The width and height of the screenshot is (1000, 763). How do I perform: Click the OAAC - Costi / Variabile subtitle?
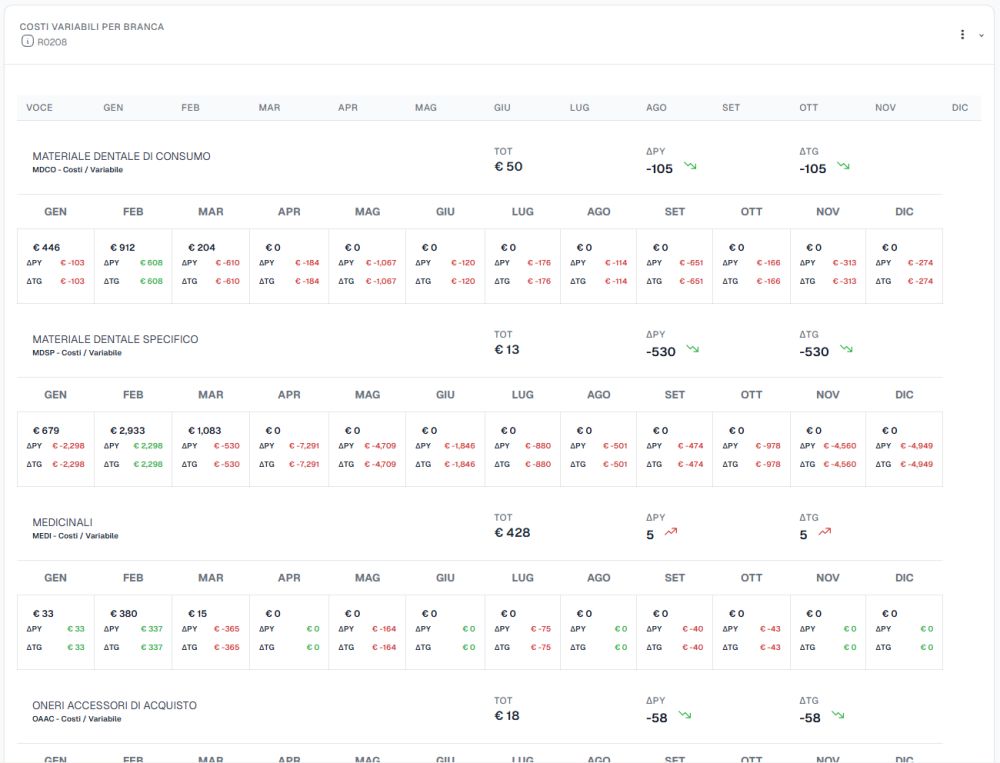click(77, 719)
